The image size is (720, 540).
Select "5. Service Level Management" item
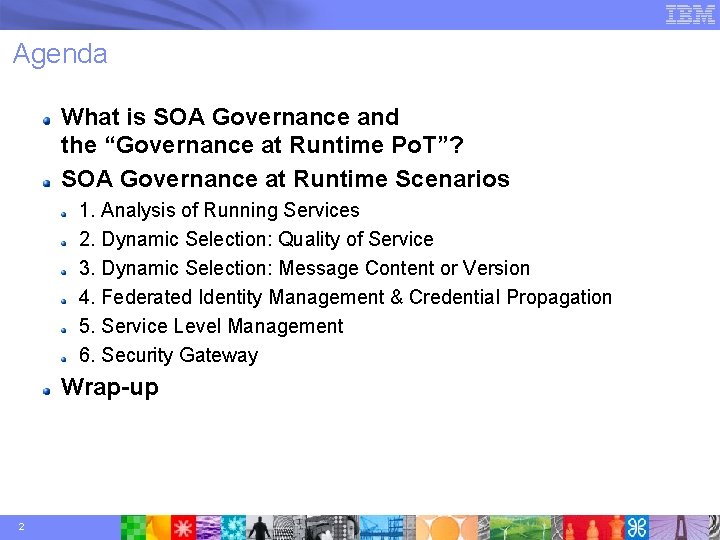point(211,326)
